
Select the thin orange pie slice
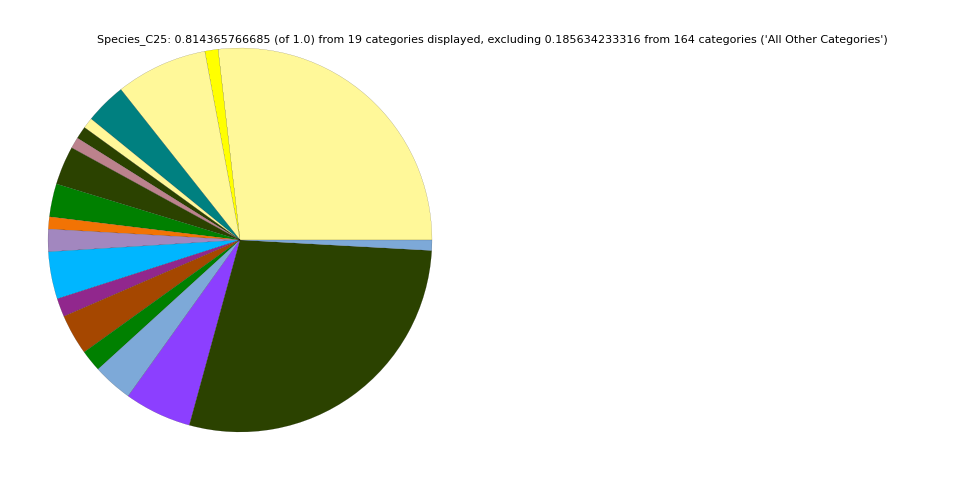tap(70, 224)
